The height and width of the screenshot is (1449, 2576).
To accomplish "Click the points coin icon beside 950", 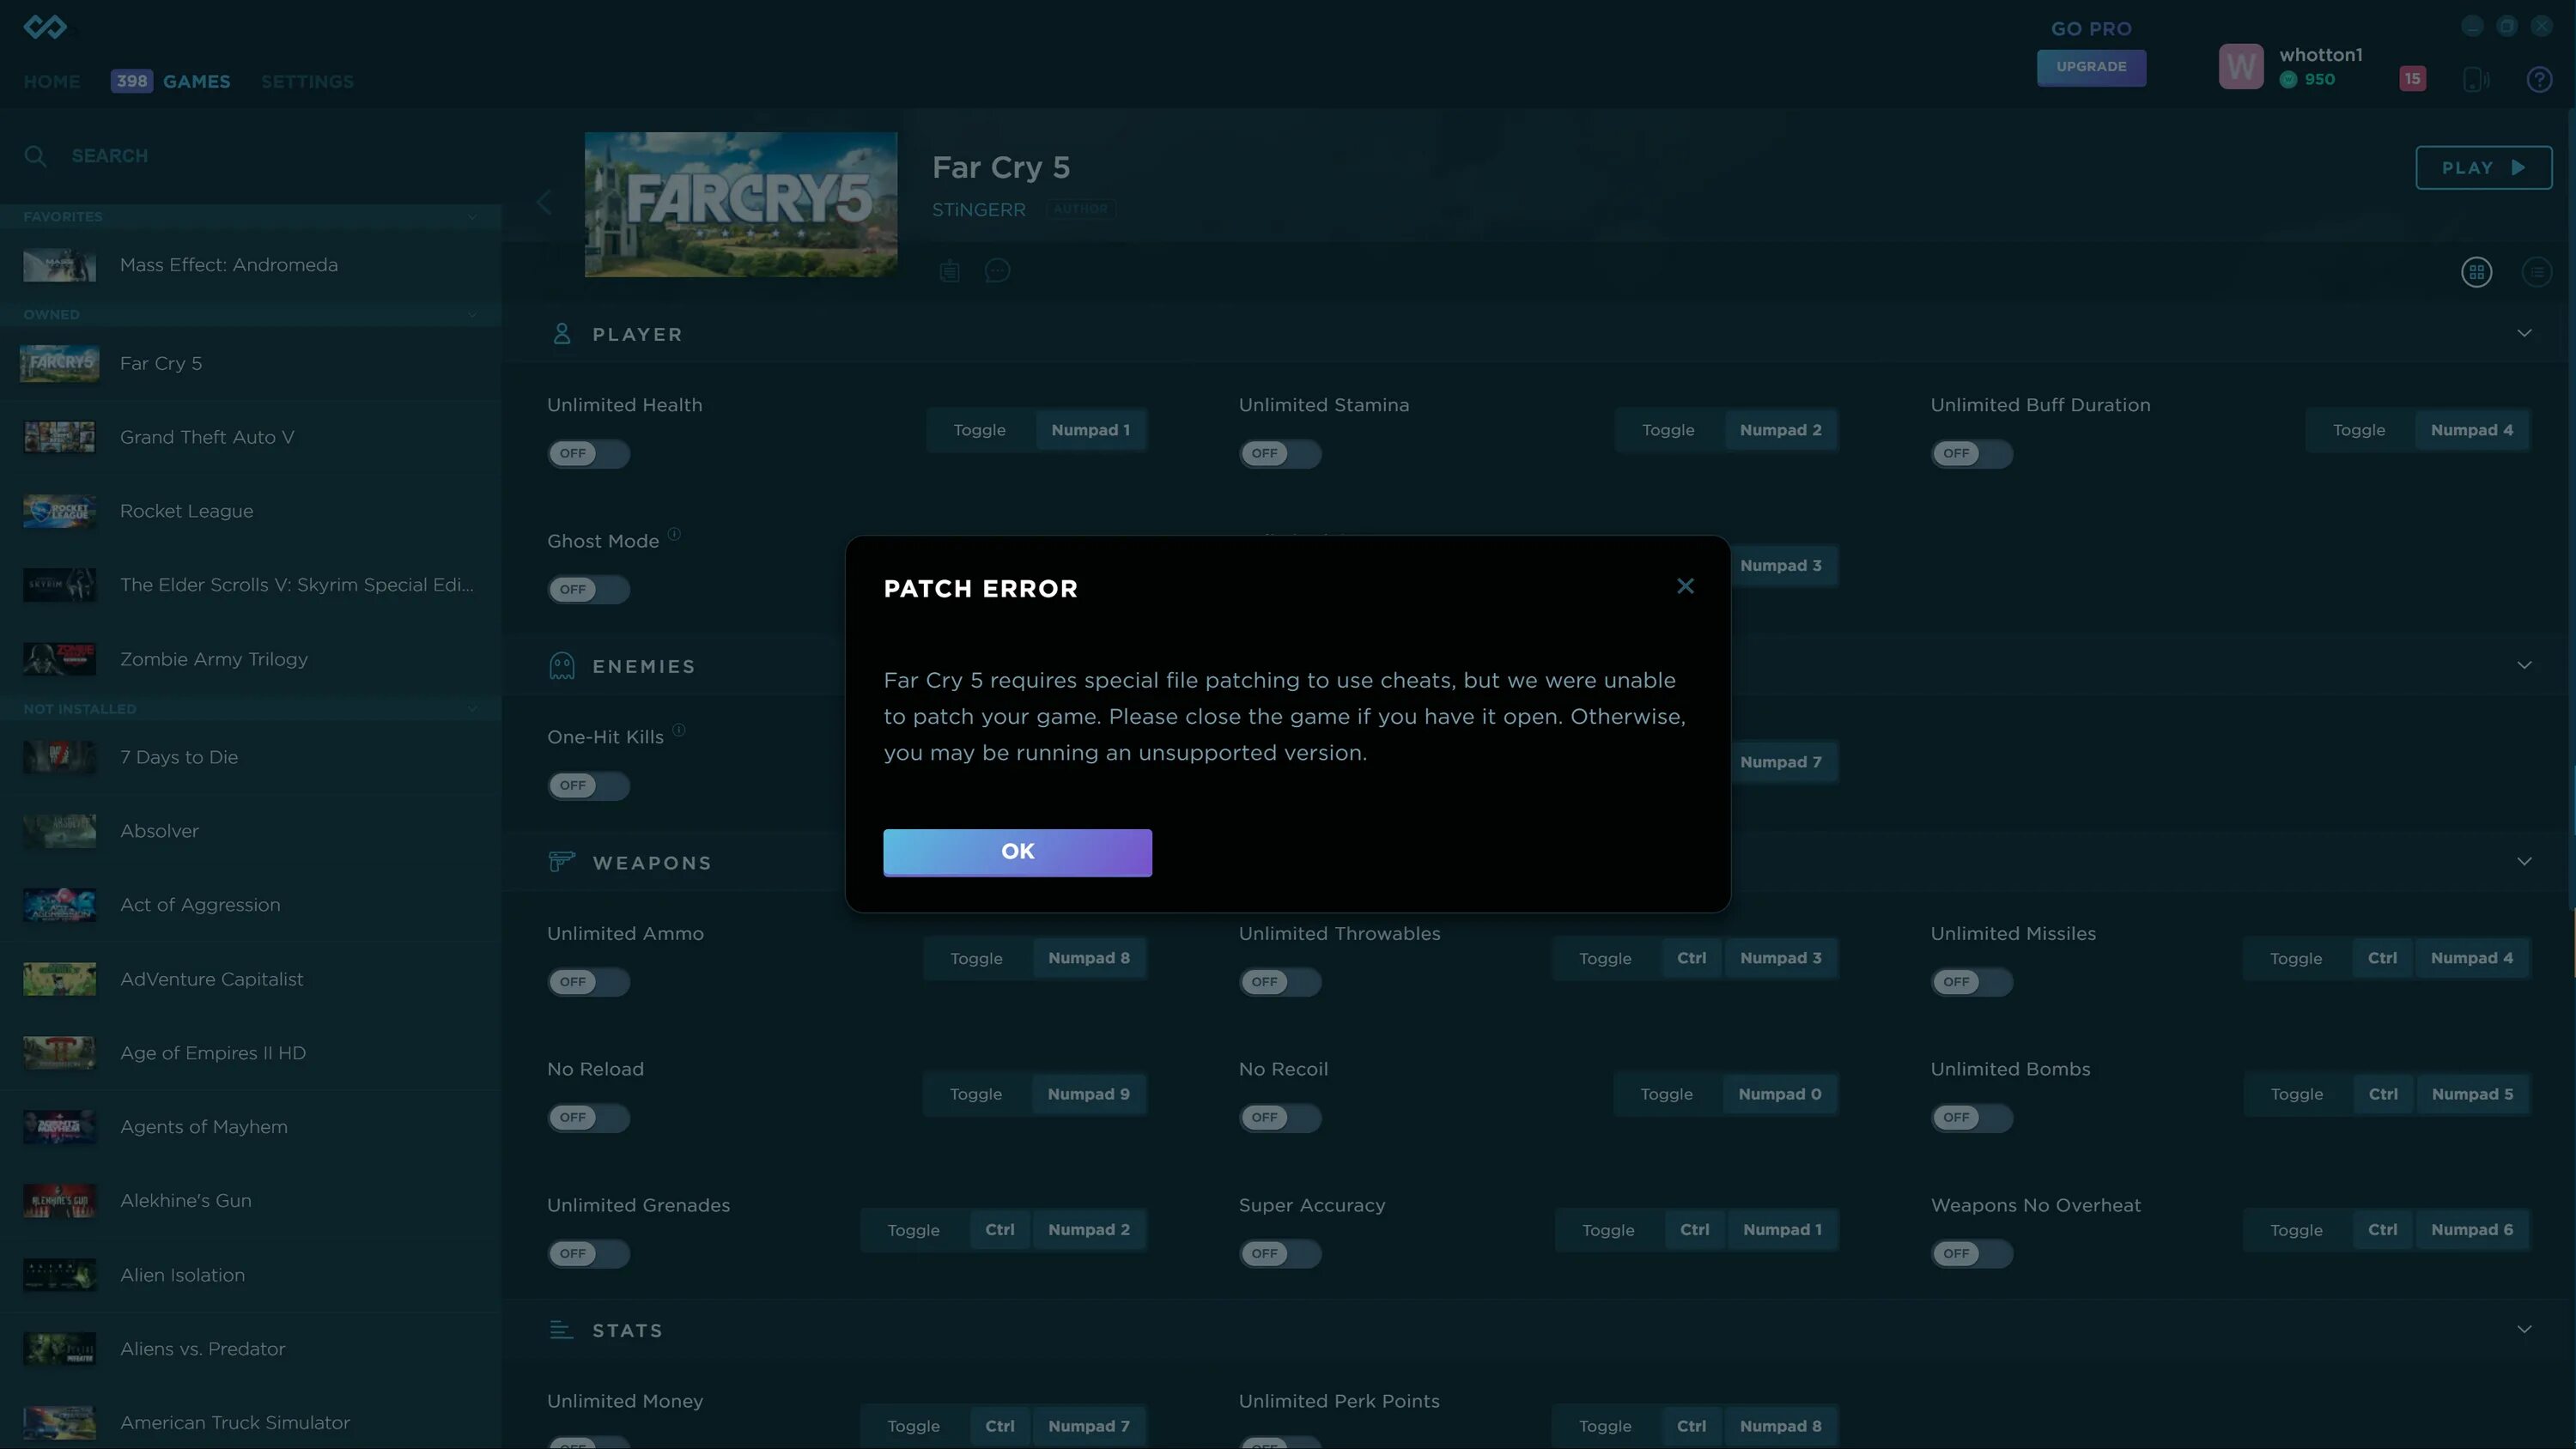I will tap(2288, 80).
